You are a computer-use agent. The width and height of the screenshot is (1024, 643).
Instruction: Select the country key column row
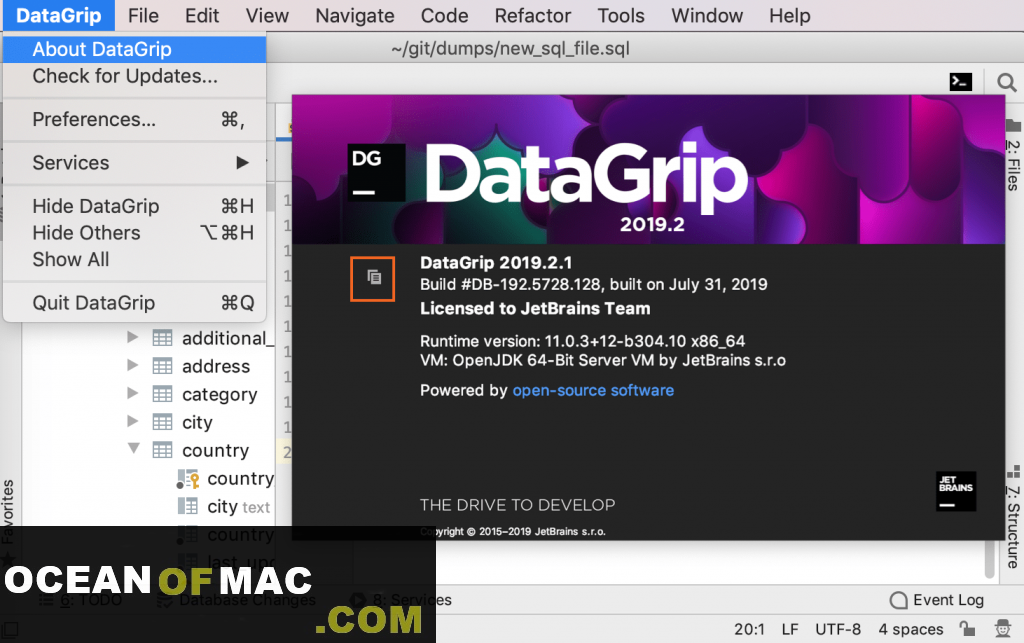pyautogui.click(x=226, y=478)
